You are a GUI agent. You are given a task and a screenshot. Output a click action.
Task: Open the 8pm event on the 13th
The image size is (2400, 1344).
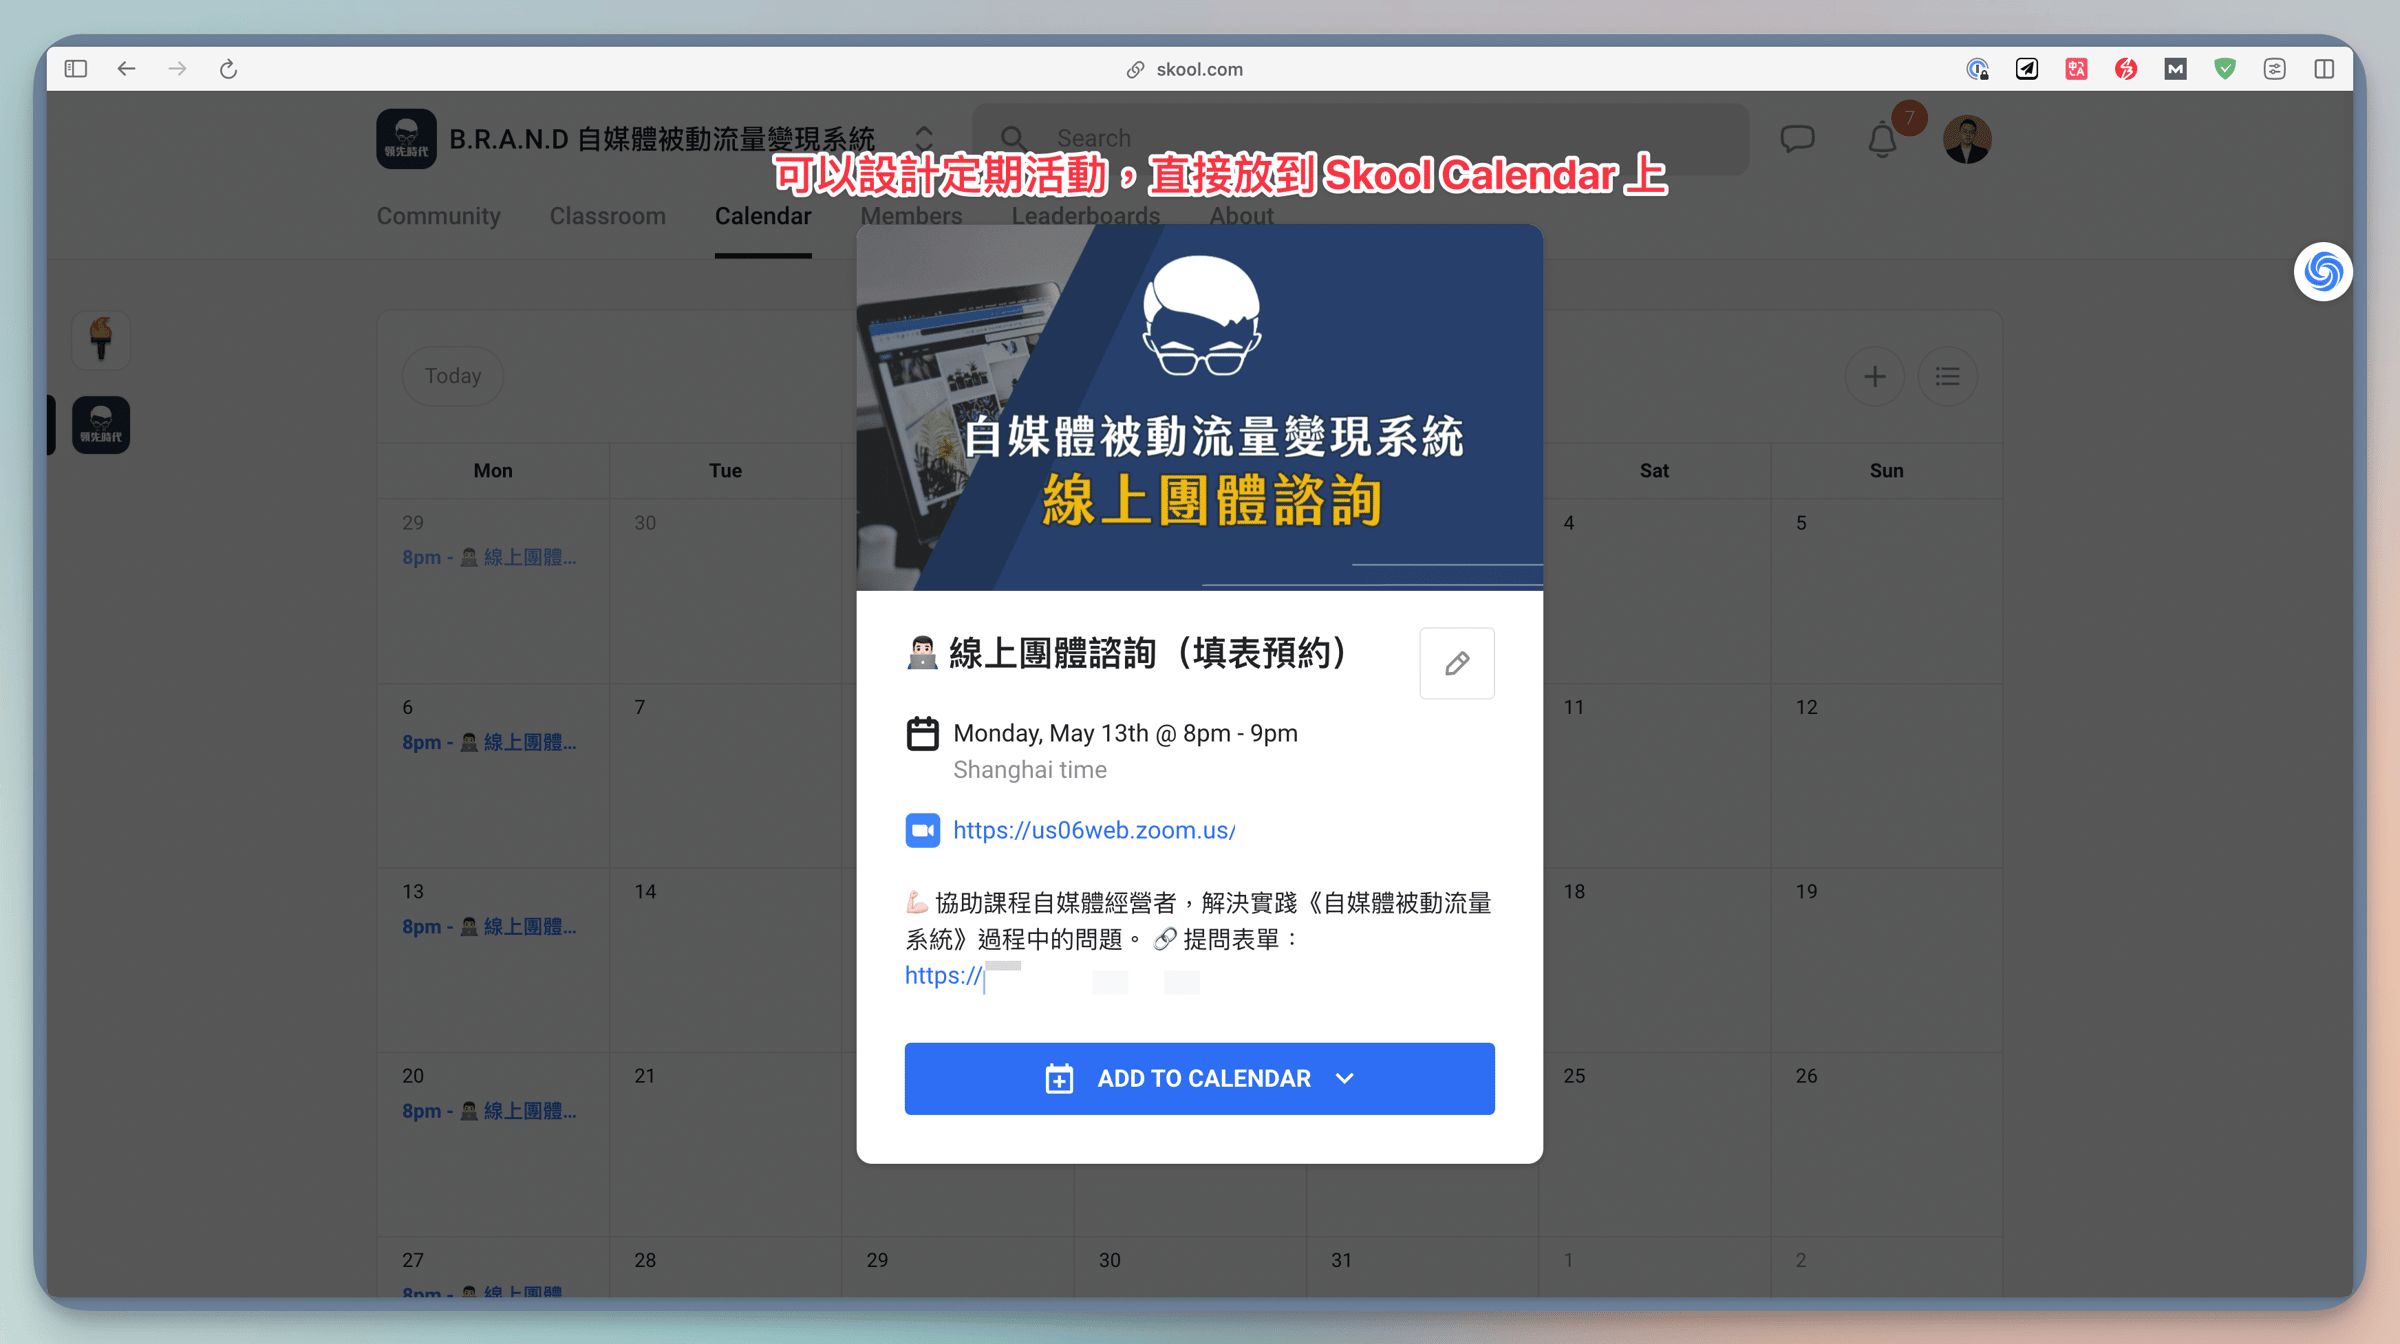490,927
